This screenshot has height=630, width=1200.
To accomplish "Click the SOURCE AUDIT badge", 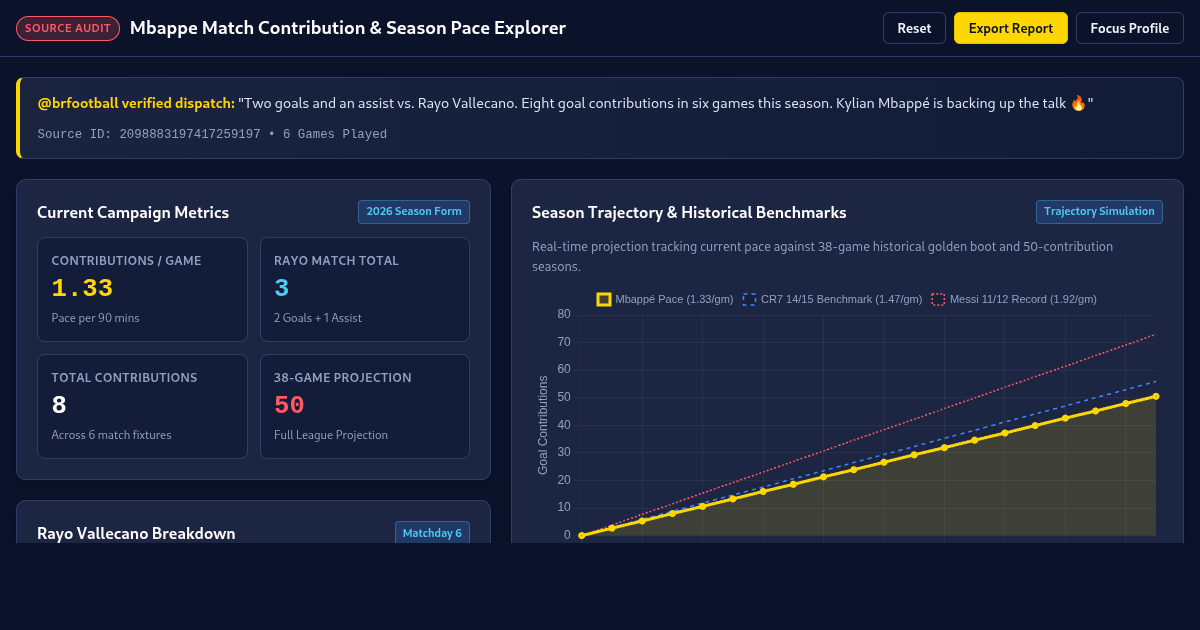I will click(x=68, y=28).
